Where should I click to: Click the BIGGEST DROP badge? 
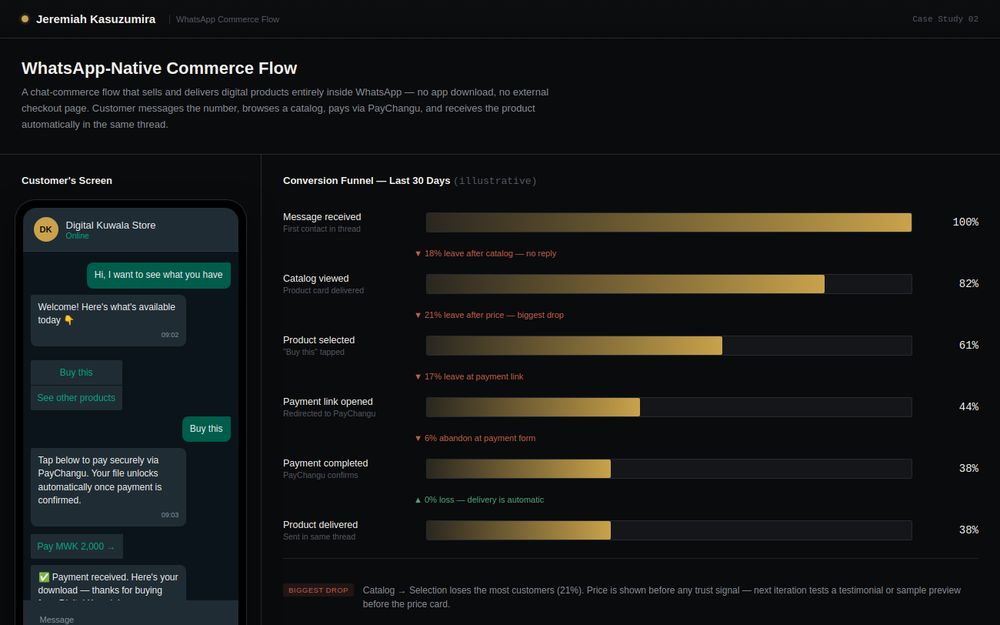tap(318, 591)
